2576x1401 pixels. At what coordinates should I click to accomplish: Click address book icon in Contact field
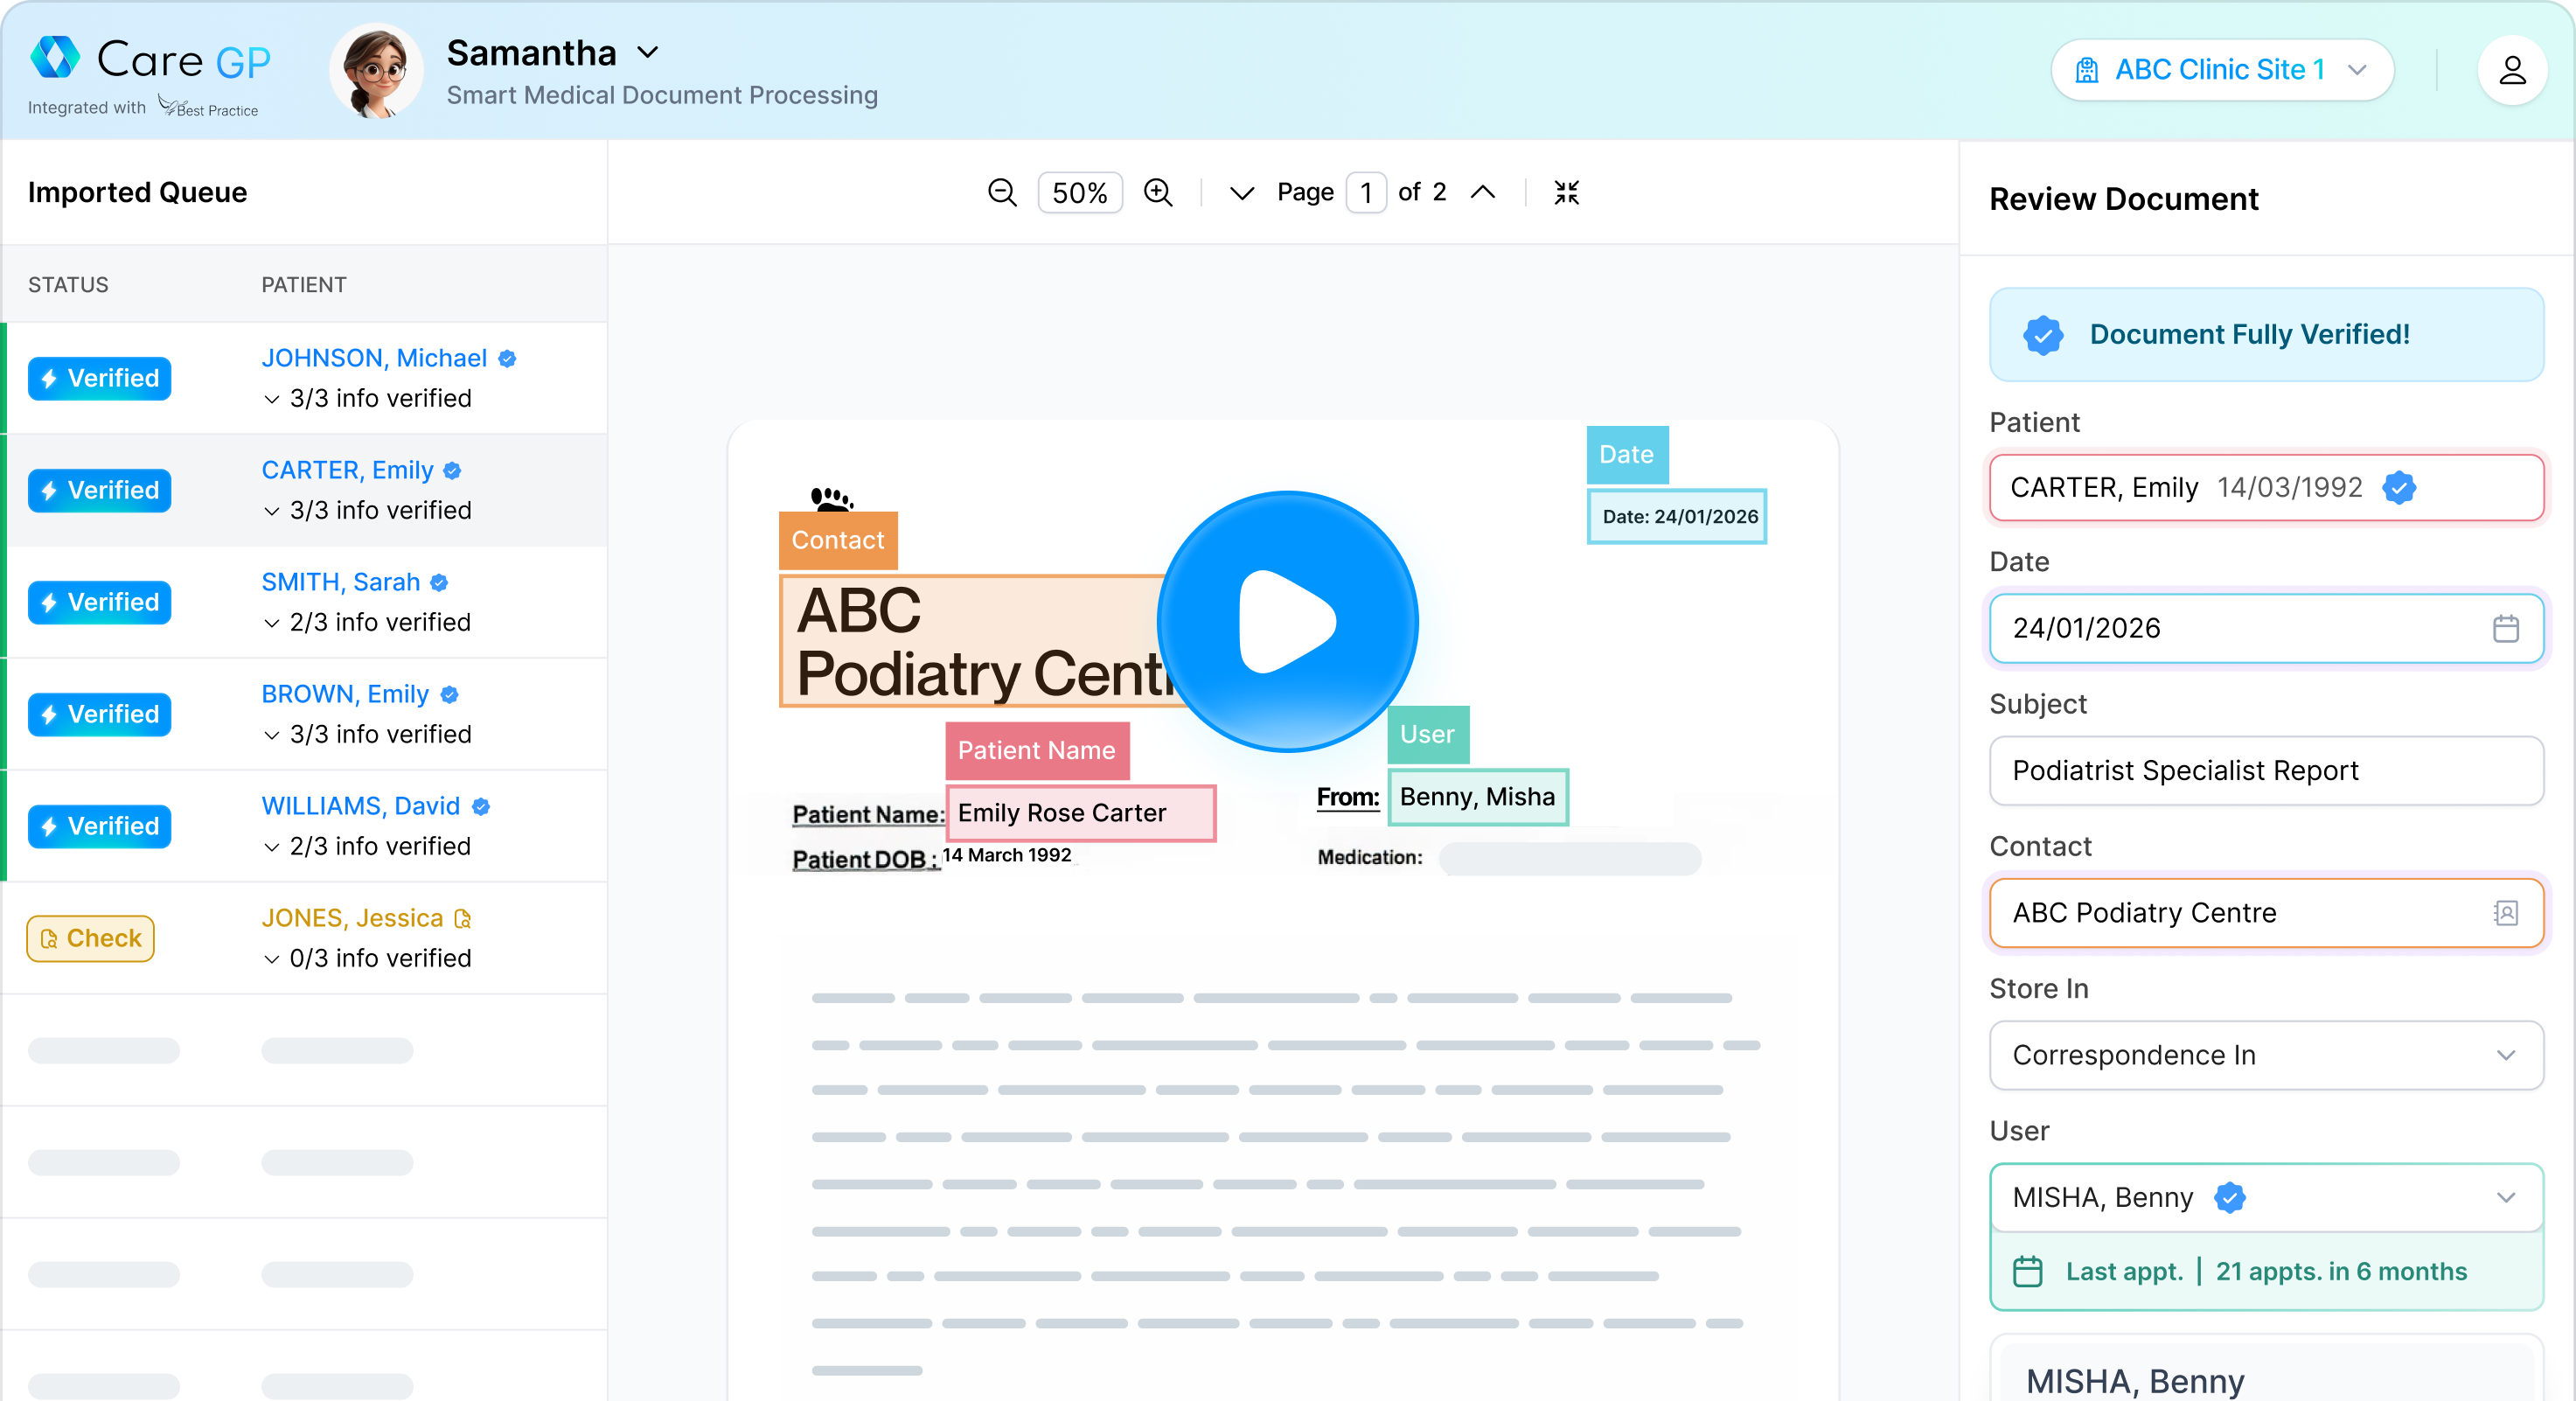pos(2505,912)
